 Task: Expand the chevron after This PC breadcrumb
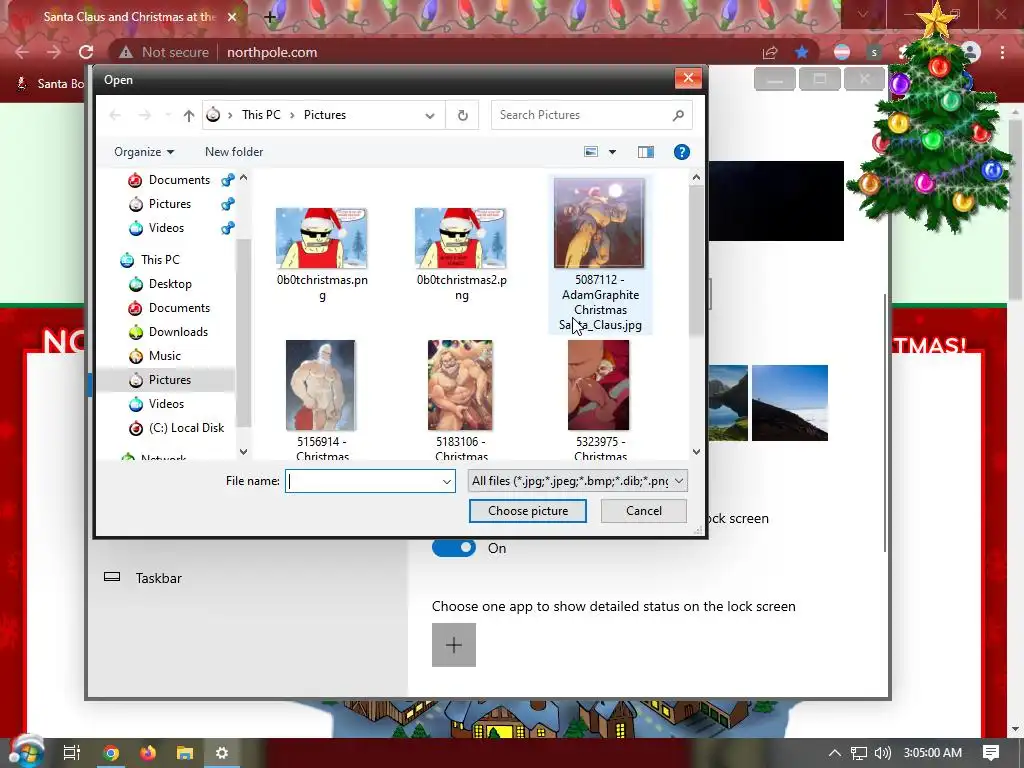(292, 116)
